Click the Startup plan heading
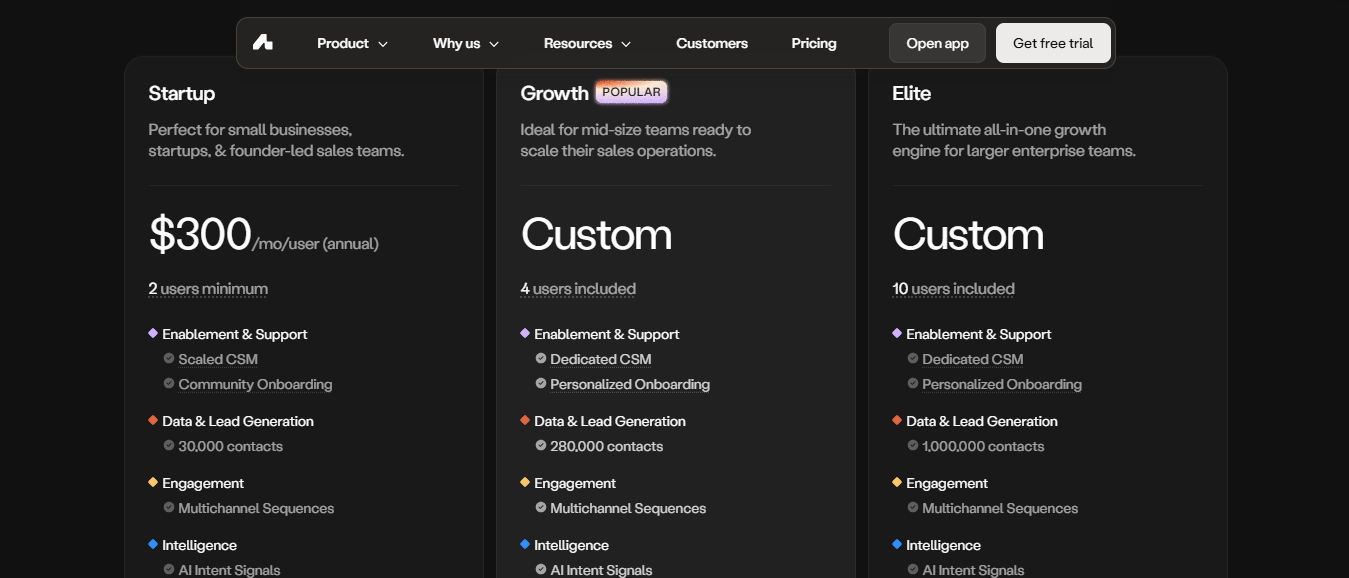 182,93
